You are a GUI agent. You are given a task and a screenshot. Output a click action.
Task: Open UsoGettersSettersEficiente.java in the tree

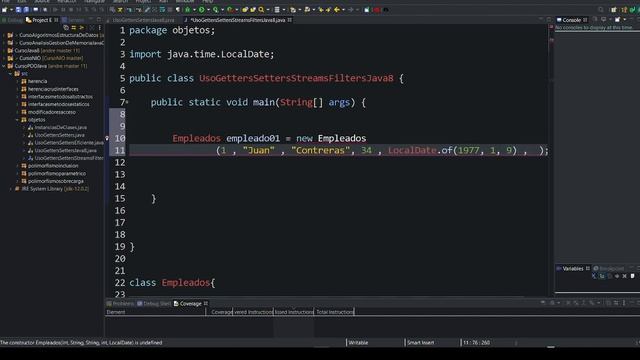(x=69, y=143)
